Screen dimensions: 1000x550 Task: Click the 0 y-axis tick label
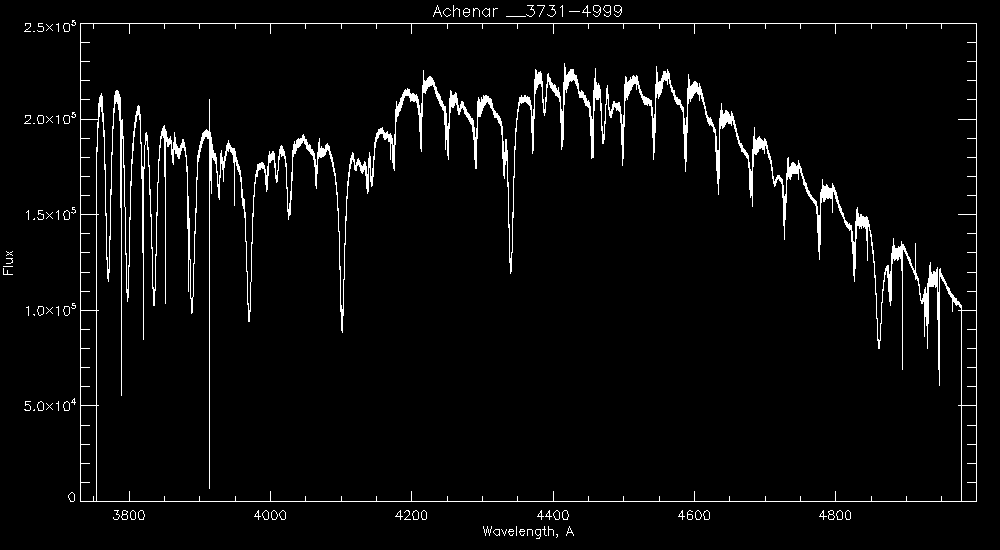click(71, 497)
